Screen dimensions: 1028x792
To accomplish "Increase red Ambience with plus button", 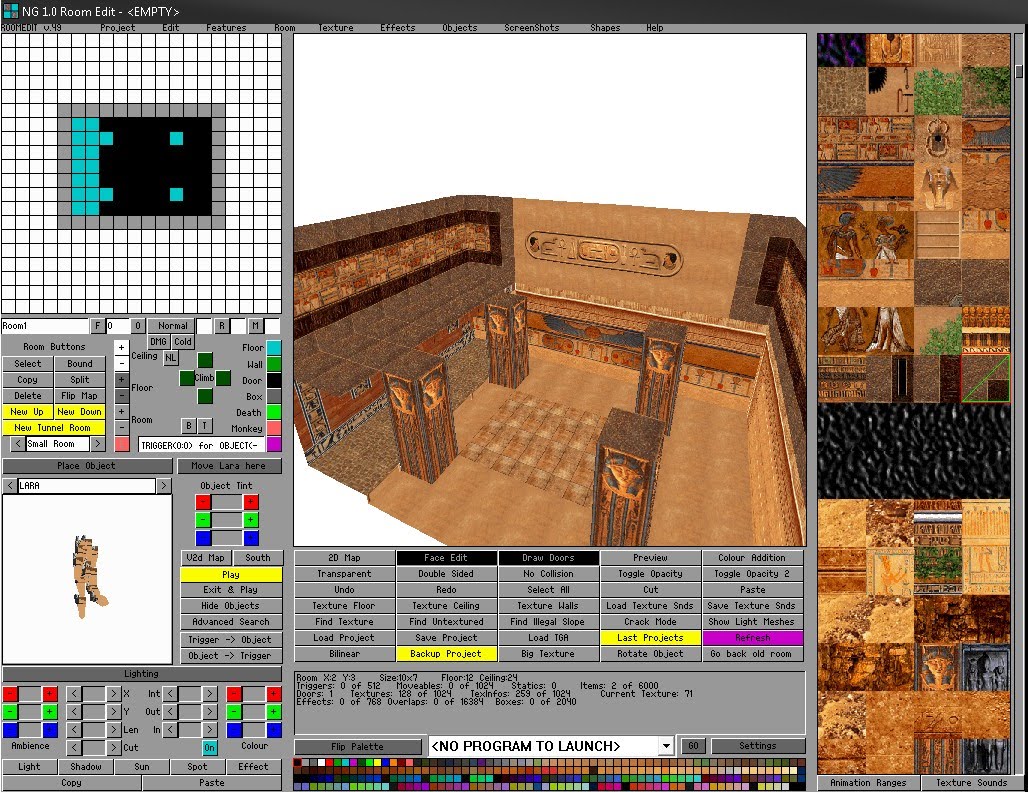I will [50, 694].
